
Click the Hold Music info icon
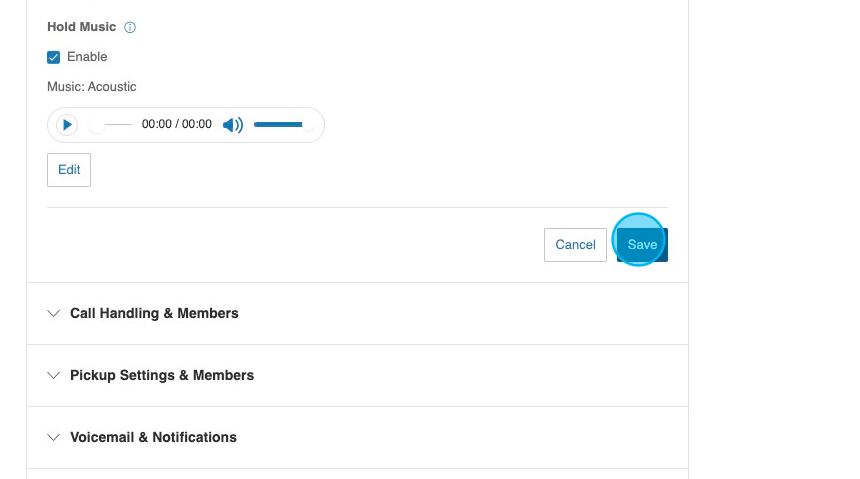[130, 28]
